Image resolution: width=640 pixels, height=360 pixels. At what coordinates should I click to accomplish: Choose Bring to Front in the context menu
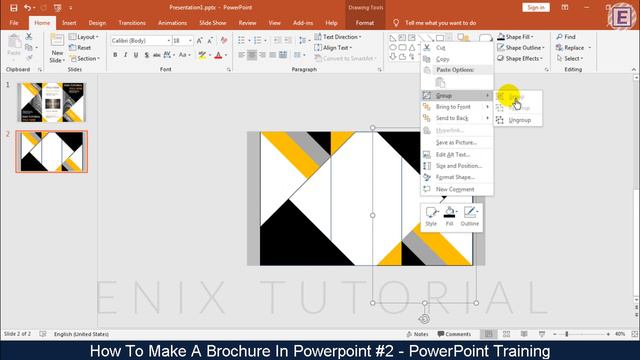pos(457,107)
